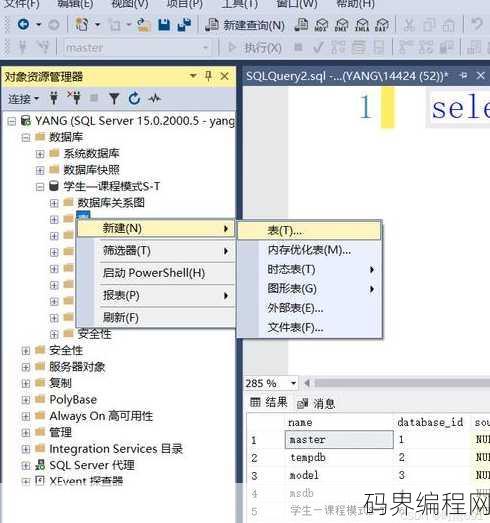Pin the SQLQuery2.sql tab
This screenshot has width=490, height=523.
pos(463,76)
